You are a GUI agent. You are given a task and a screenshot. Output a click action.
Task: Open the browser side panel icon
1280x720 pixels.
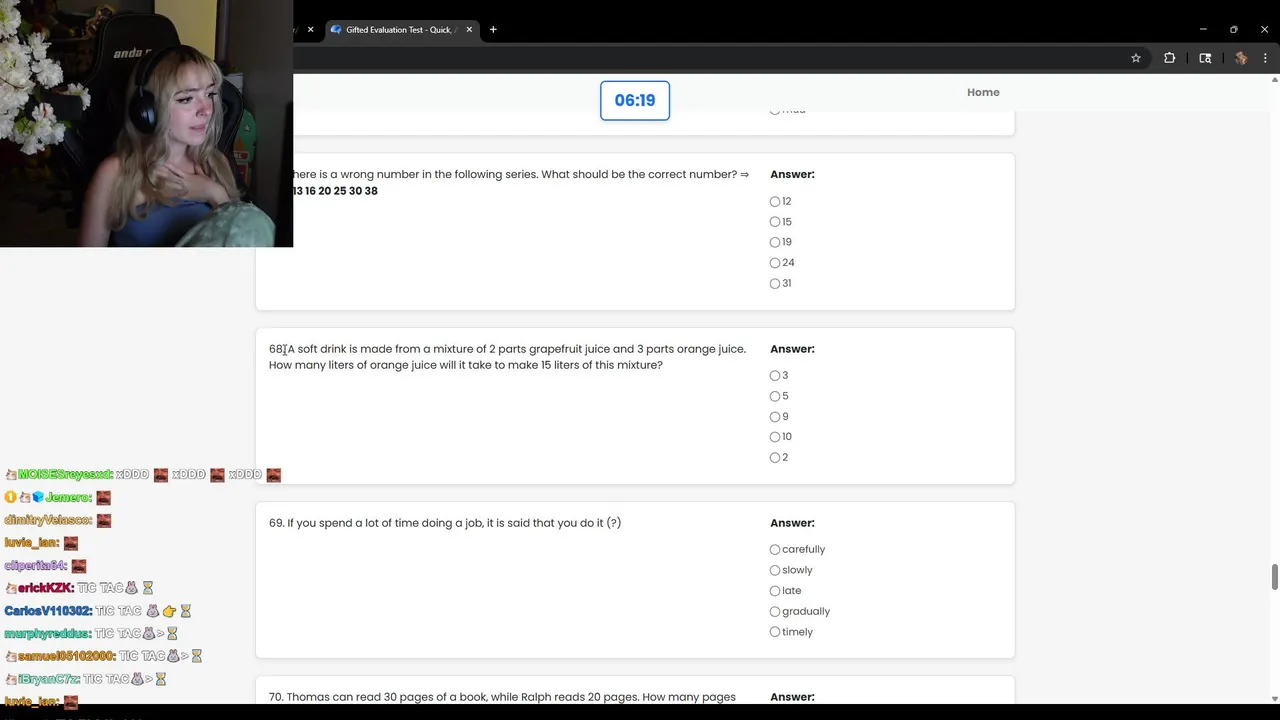point(1205,58)
